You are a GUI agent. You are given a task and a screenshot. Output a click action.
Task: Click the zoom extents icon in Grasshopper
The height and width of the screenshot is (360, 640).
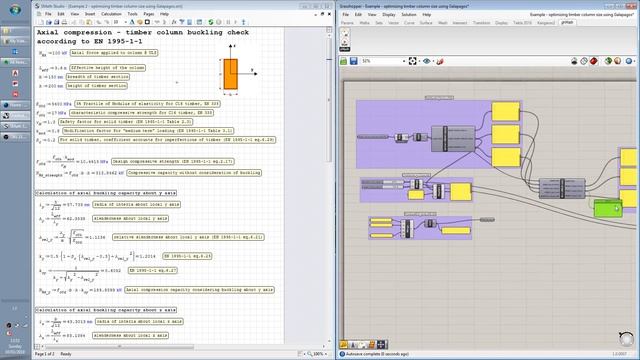point(413,61)
